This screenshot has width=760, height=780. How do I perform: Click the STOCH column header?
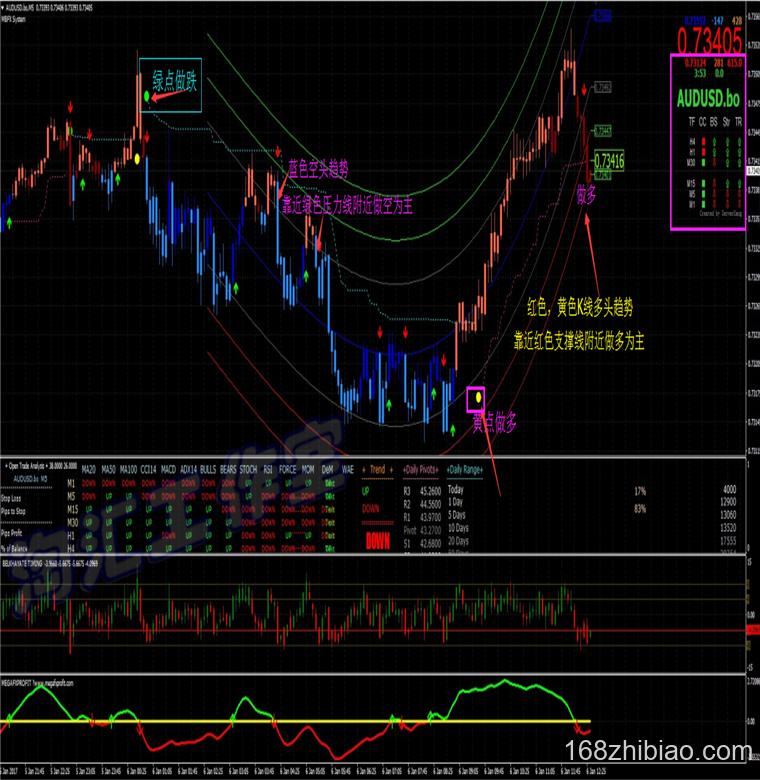248,469
